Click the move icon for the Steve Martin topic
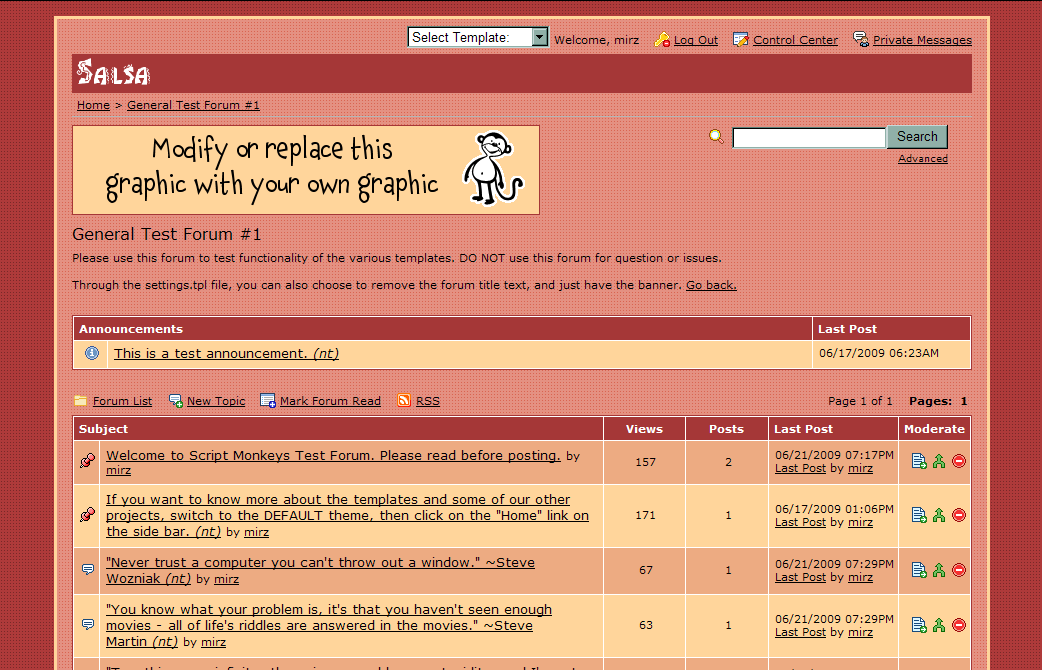Viewport: 1042px width, 670px height. click(919, 625)
